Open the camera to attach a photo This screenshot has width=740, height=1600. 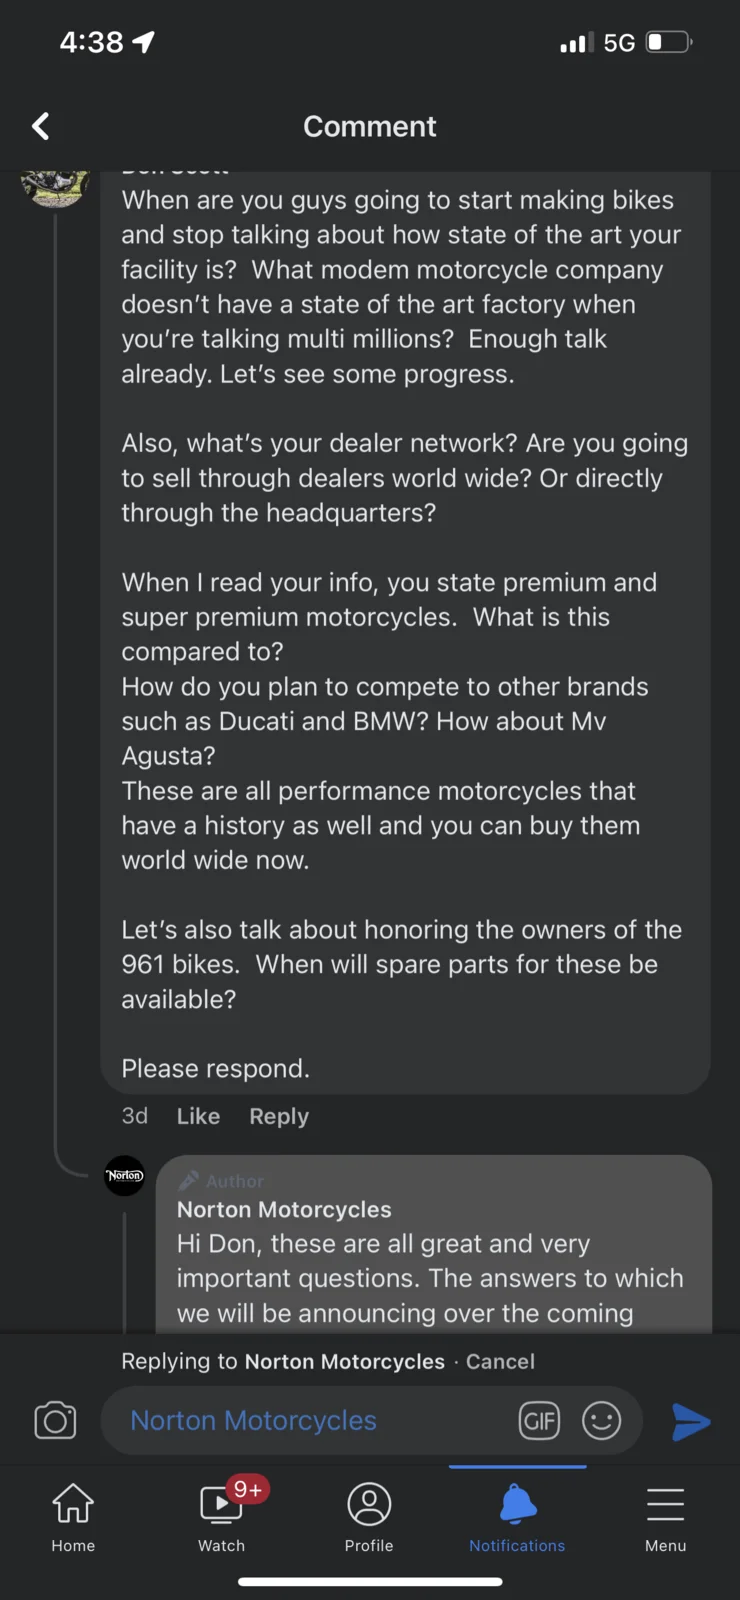coord(55,1421)
